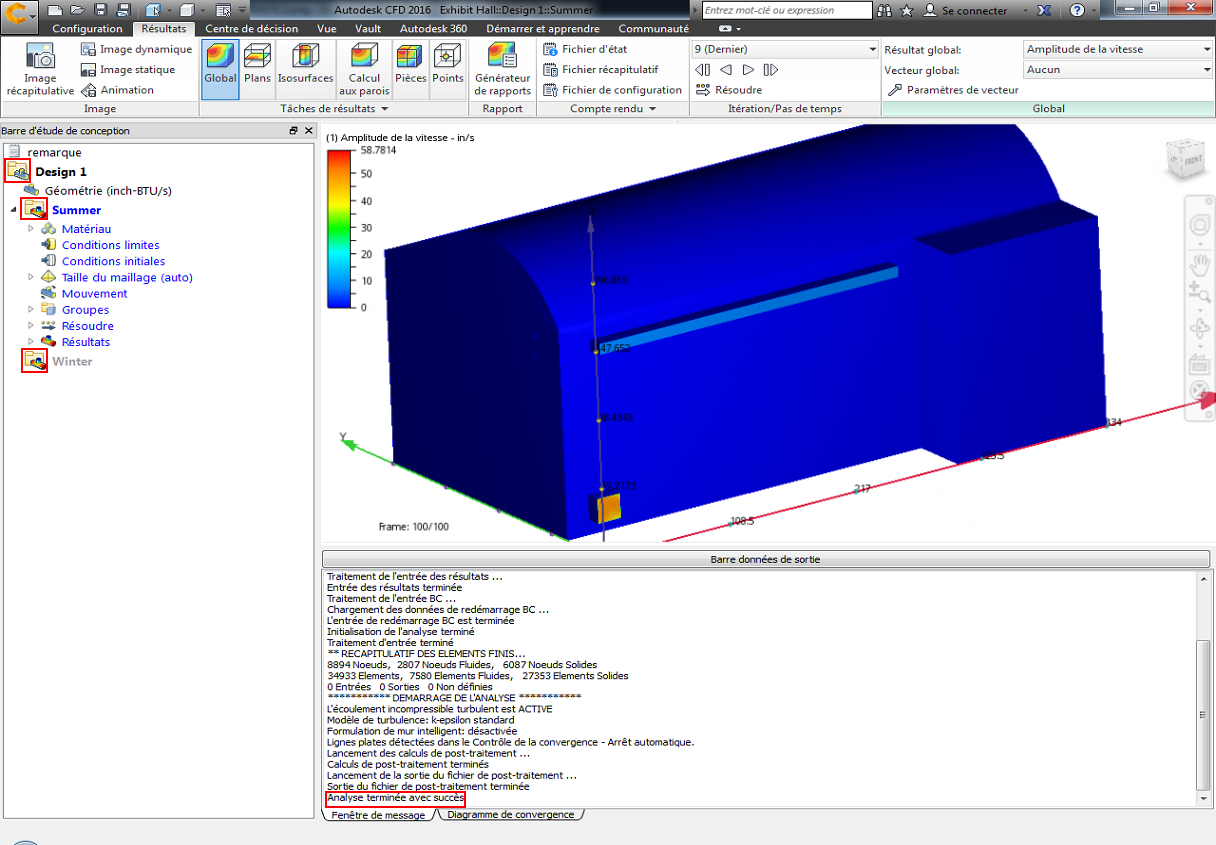Open the steering wheel navigation tool
Viewport: 1216px width, 845px height.
point(1199,224)
